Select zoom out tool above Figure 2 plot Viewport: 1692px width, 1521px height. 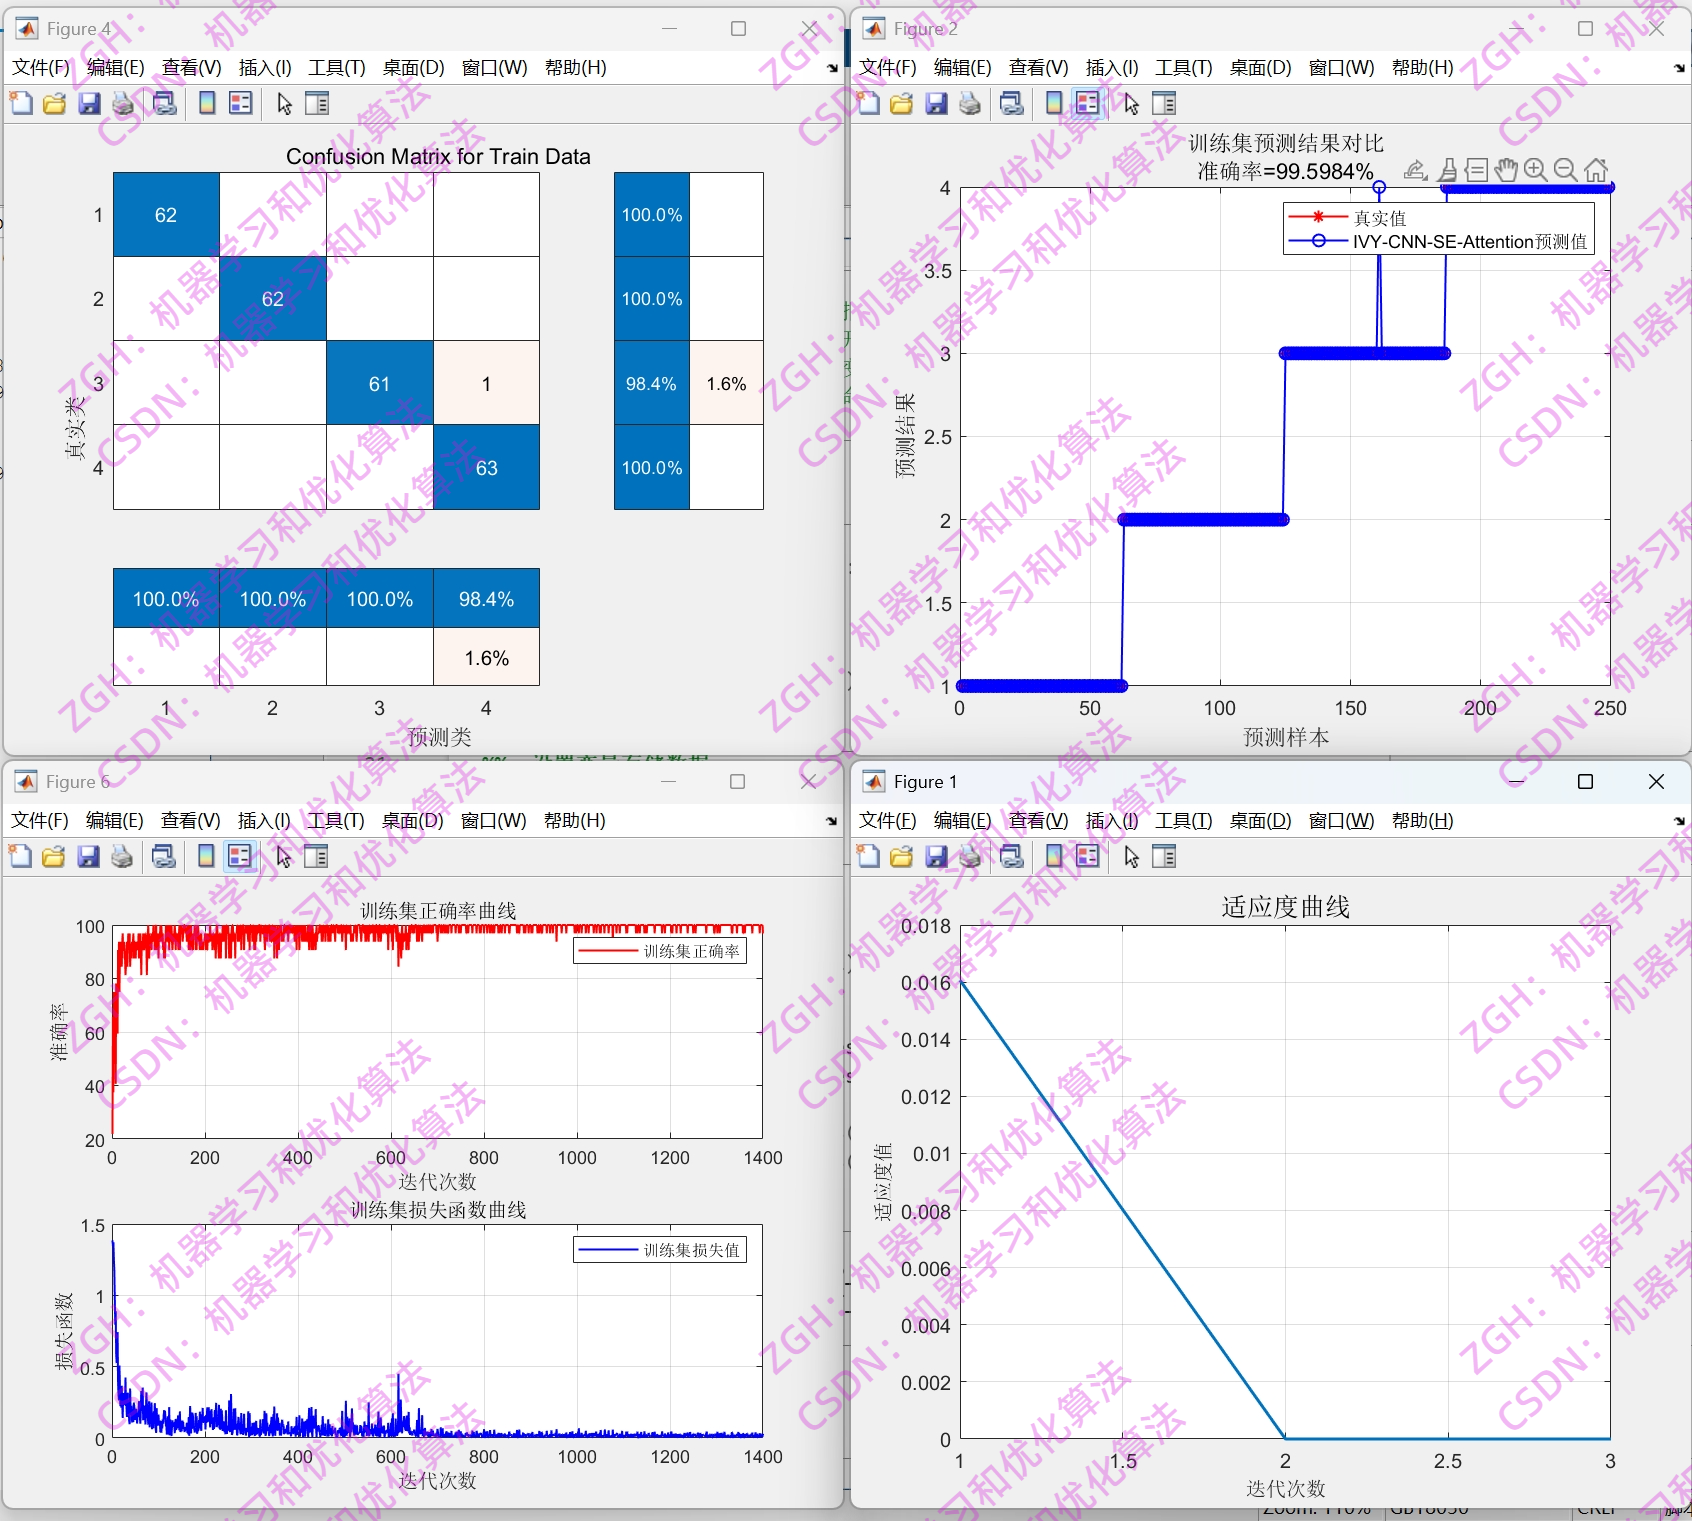pyautogui.click(x=1567, y=170)
